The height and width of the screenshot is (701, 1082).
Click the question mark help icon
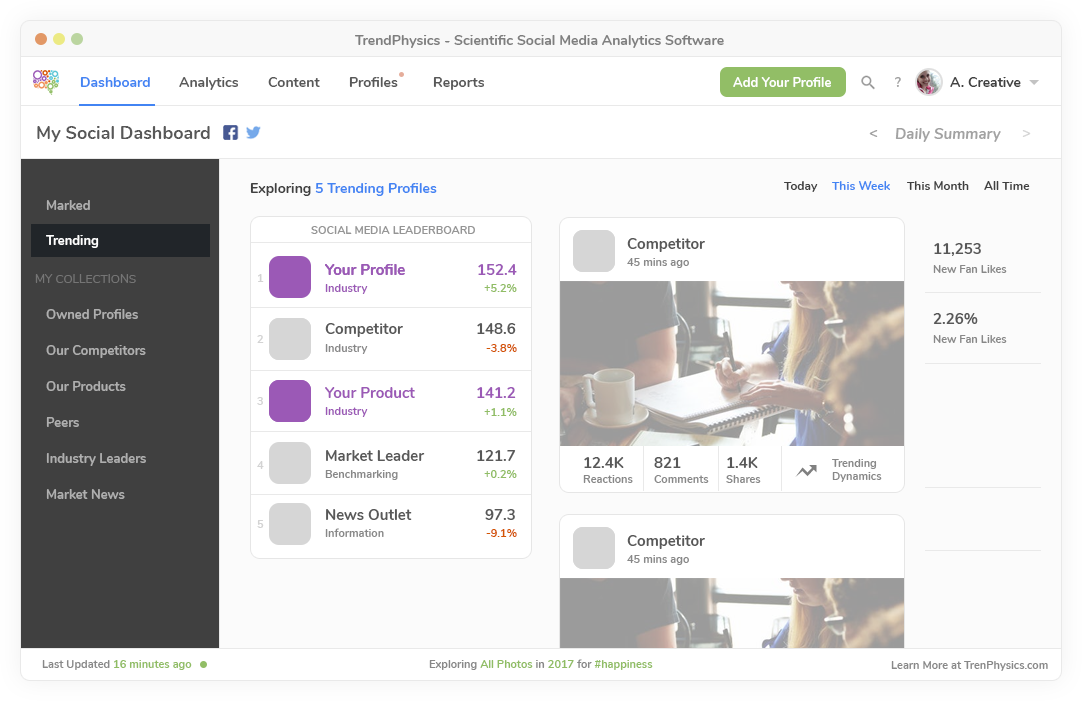point(898,82)
